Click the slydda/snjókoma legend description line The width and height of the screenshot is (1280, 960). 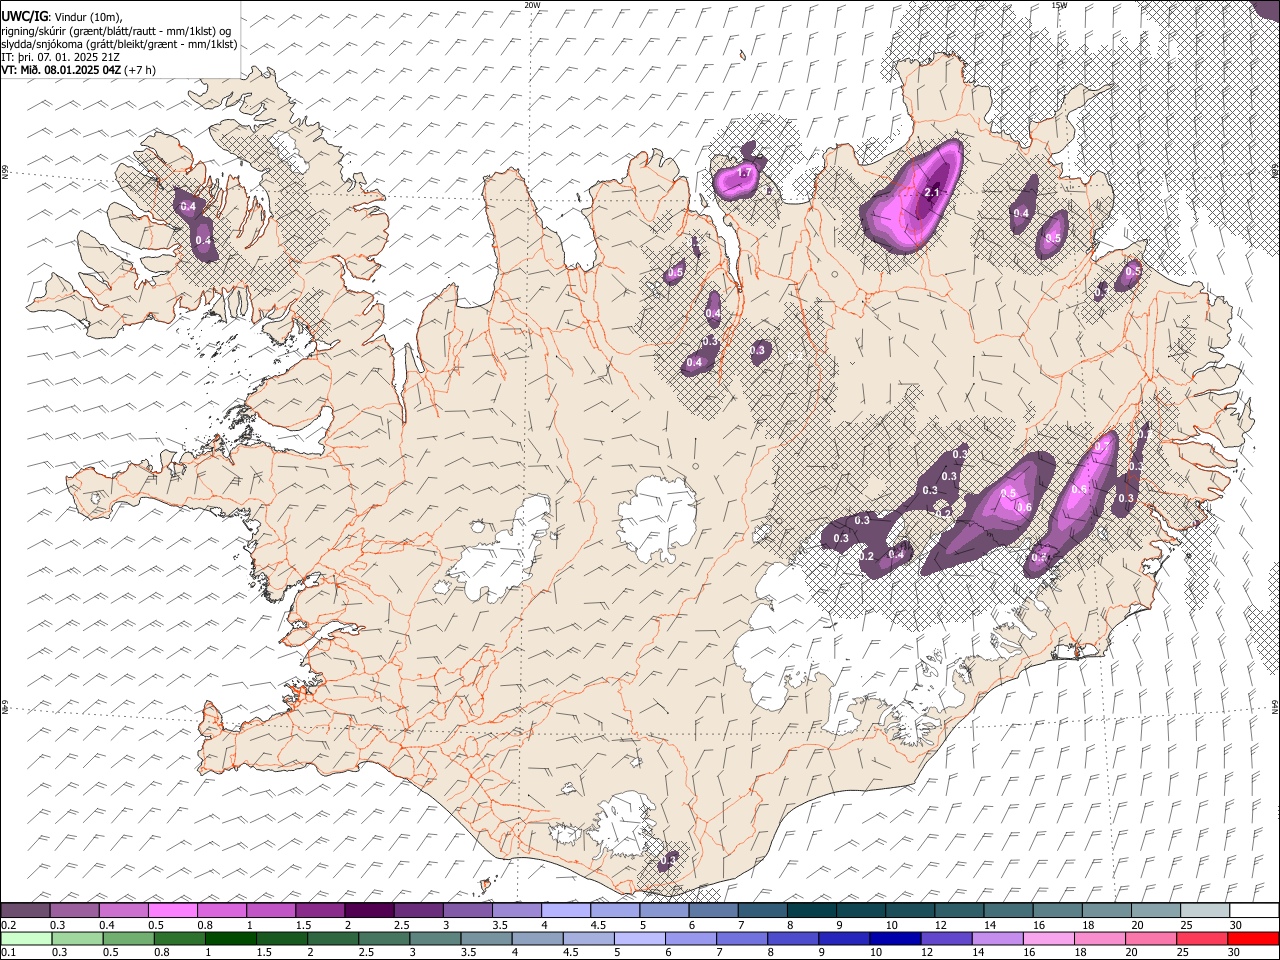(x=119, y=44)
